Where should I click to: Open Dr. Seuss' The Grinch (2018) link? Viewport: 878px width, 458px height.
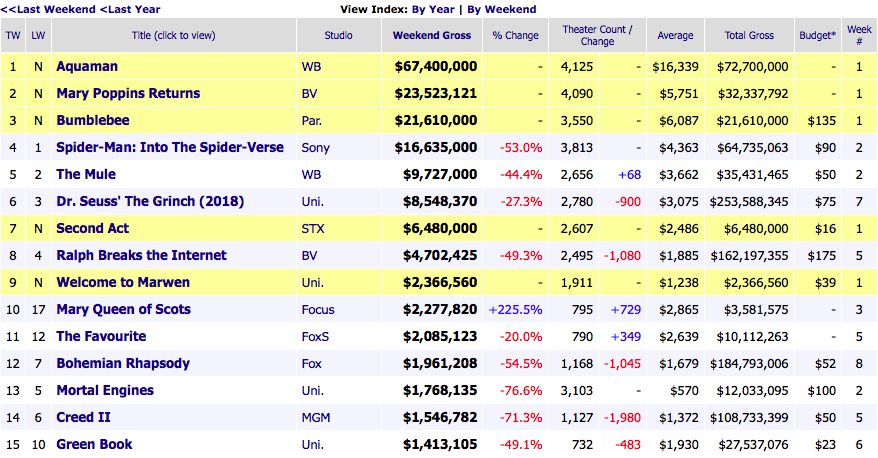[x=150, y=202]
